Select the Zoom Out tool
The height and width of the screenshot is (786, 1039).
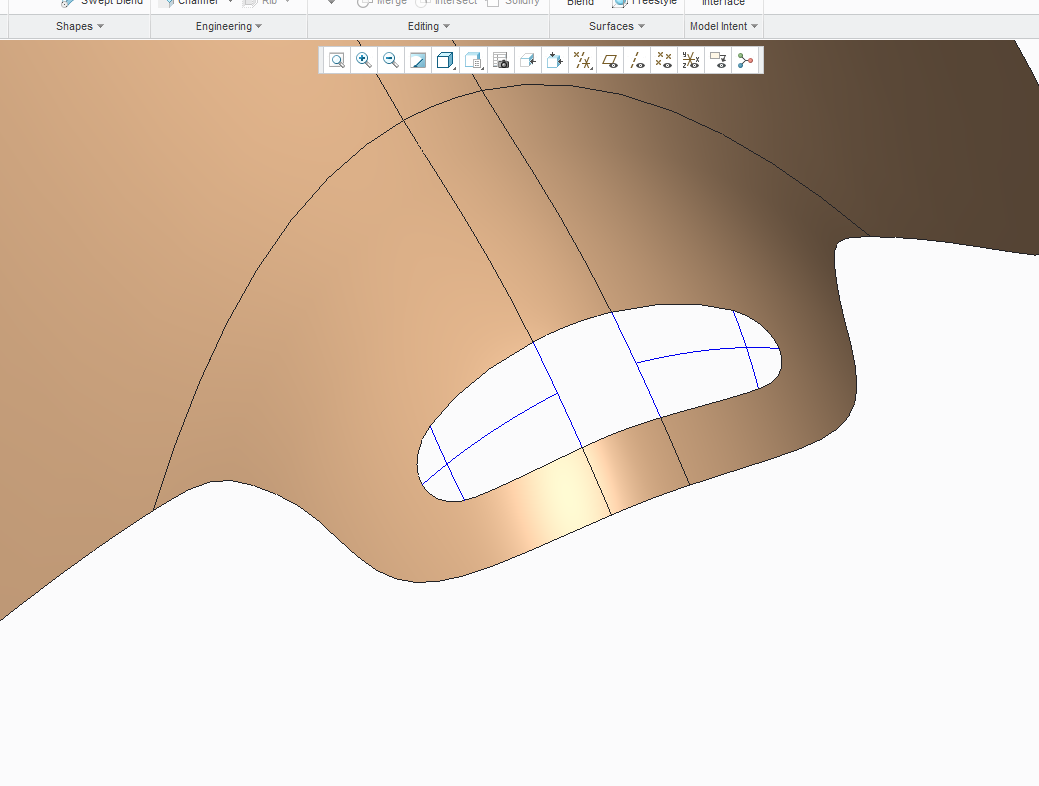pos(391,60)
